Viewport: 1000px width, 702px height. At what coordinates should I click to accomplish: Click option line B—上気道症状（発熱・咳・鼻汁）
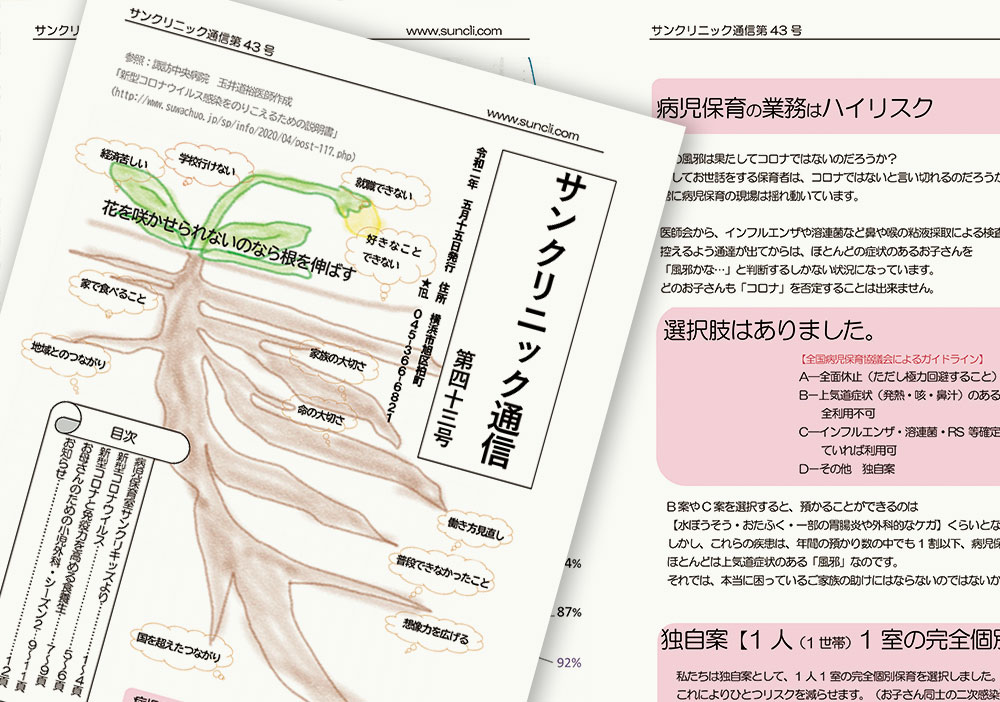(899, 395)
